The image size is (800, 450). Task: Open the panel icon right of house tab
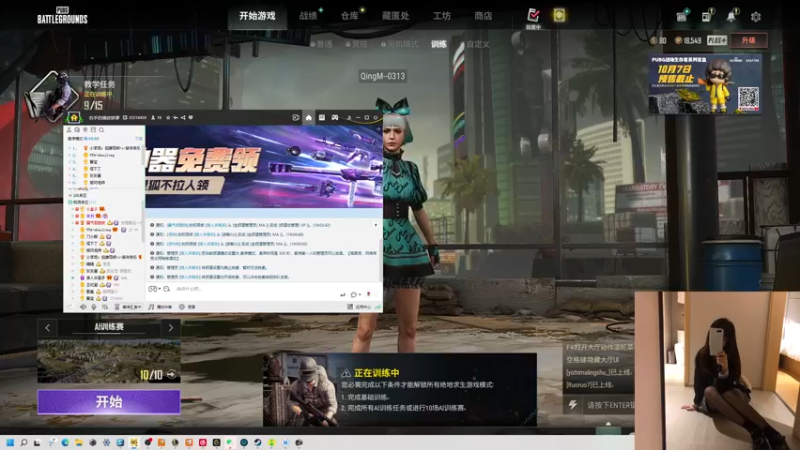(x=322, y=117)
